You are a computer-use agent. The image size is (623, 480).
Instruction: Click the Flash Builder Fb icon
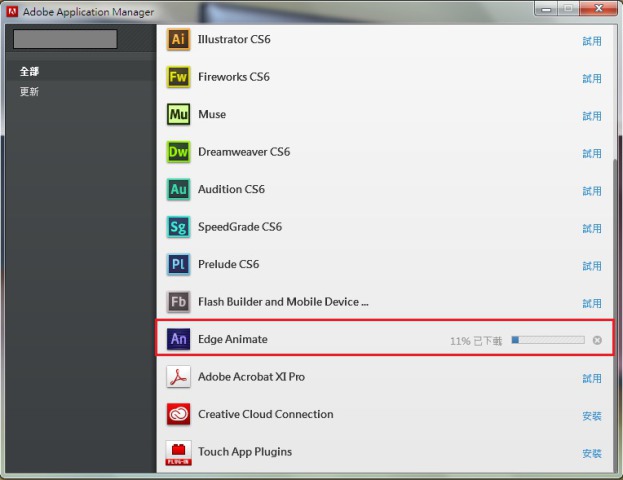(x=178, y=302)
